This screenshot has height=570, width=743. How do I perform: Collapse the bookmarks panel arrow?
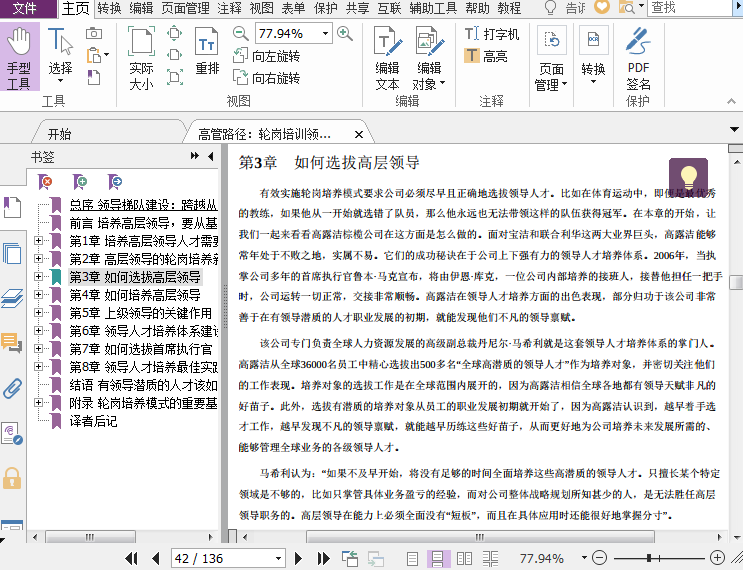point(210,156)
